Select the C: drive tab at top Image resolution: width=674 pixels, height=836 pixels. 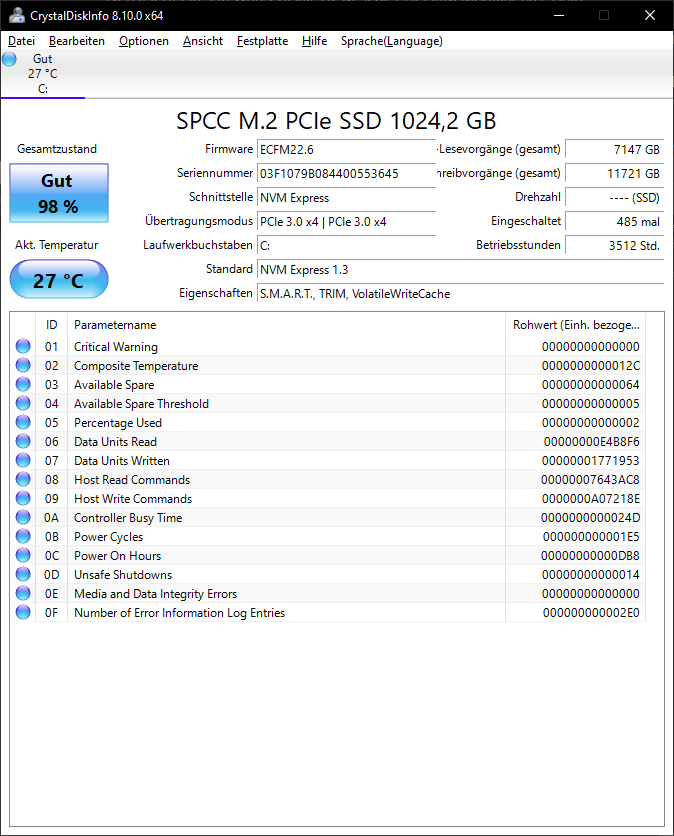coord(43,74)
